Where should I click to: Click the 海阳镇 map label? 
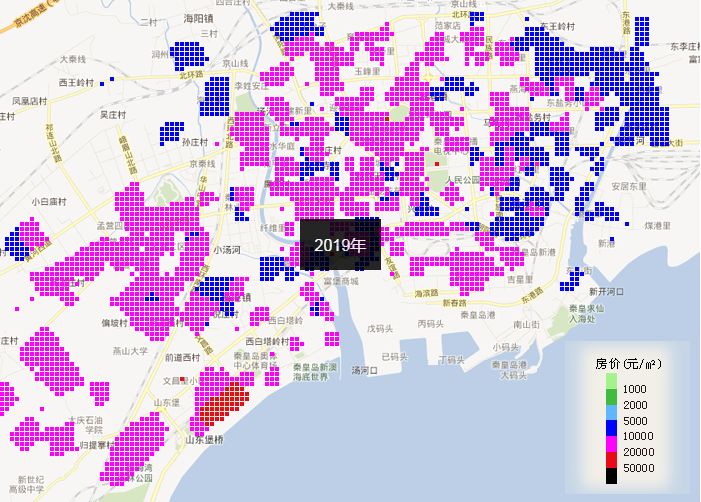[x=198, y=18]
